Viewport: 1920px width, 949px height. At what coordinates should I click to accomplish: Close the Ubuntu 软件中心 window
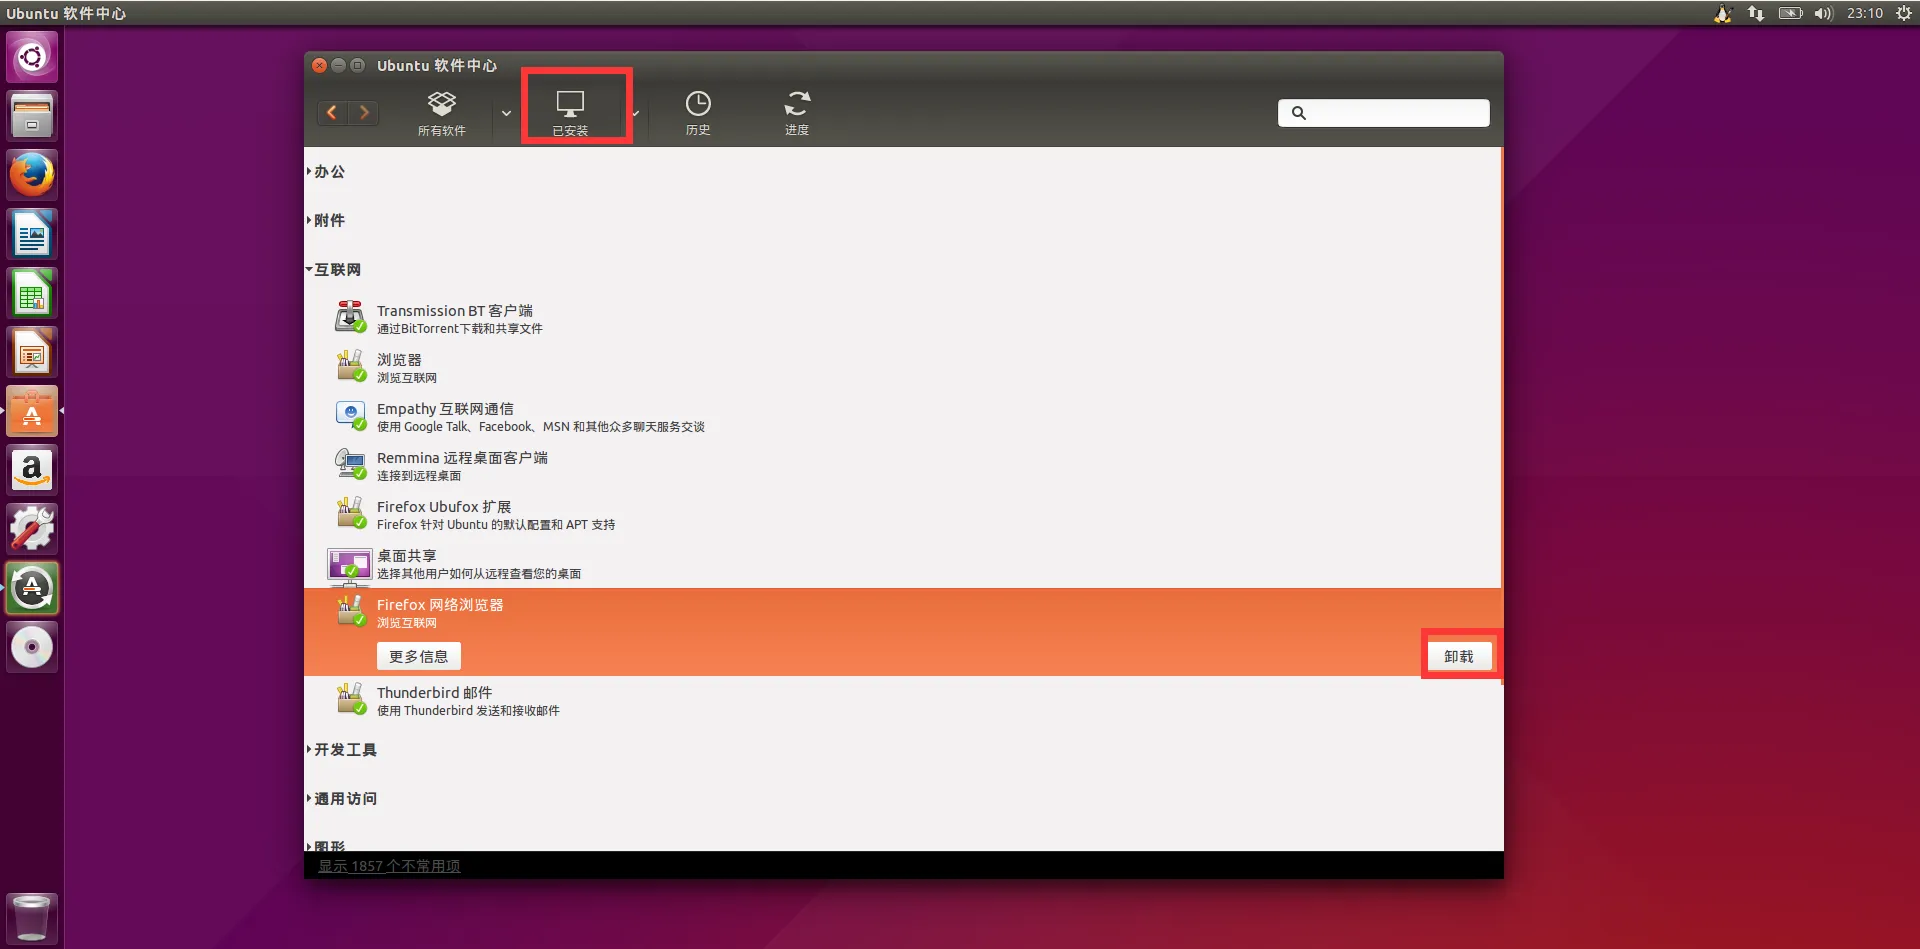click(x=320, y=65)
